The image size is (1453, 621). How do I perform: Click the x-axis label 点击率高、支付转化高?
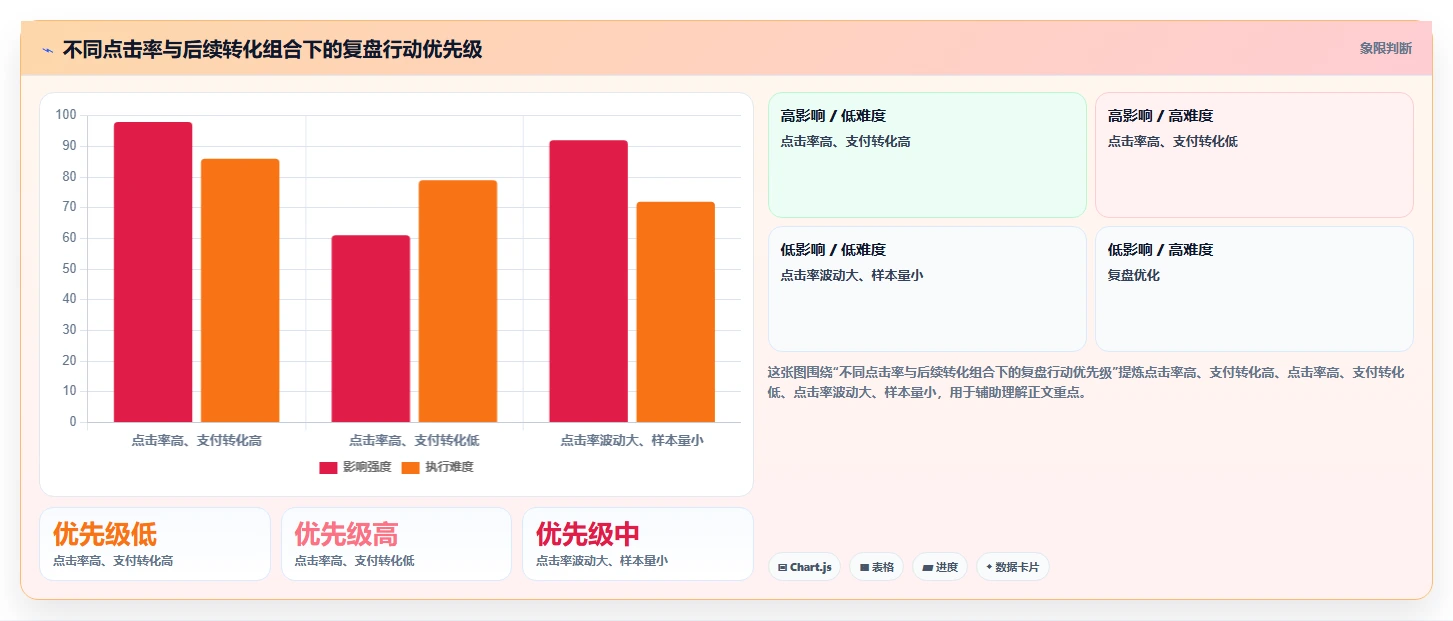point(196,440)
